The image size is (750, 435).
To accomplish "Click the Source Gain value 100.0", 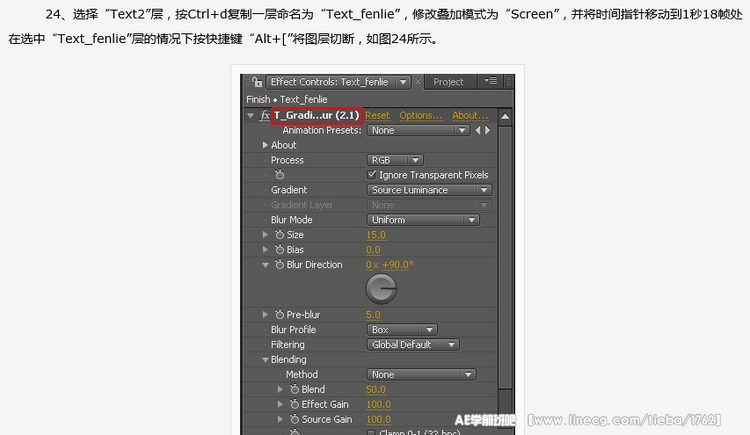I will pyautogui.click(x=378, y=420).
